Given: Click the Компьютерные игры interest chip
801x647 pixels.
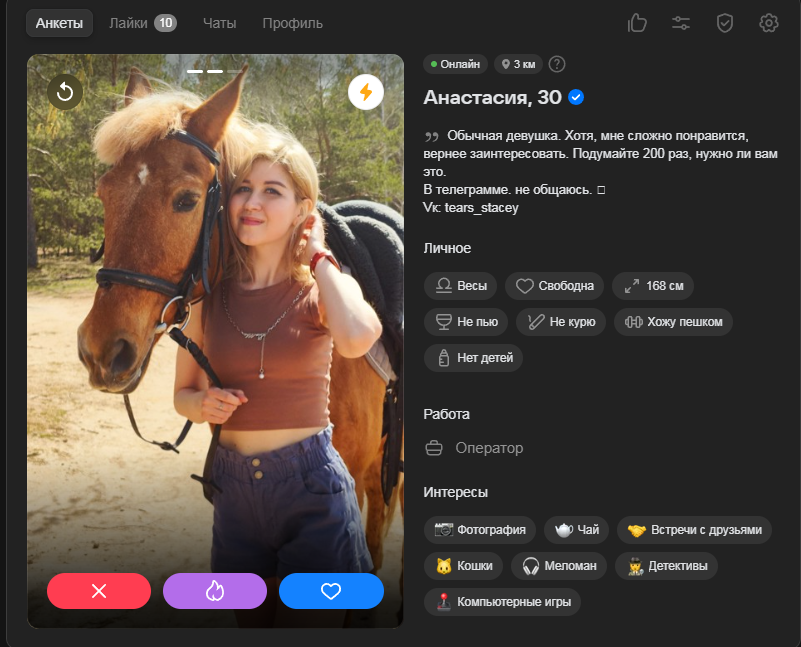Looking at the screenshot, I should [x=502, y=602].
